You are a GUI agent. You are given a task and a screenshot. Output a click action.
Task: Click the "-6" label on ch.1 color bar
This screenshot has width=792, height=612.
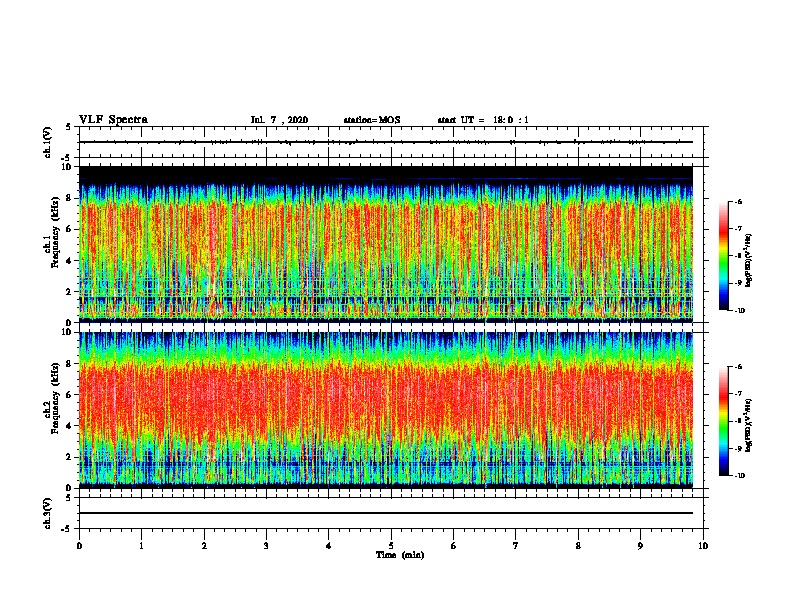click(738, 202)
